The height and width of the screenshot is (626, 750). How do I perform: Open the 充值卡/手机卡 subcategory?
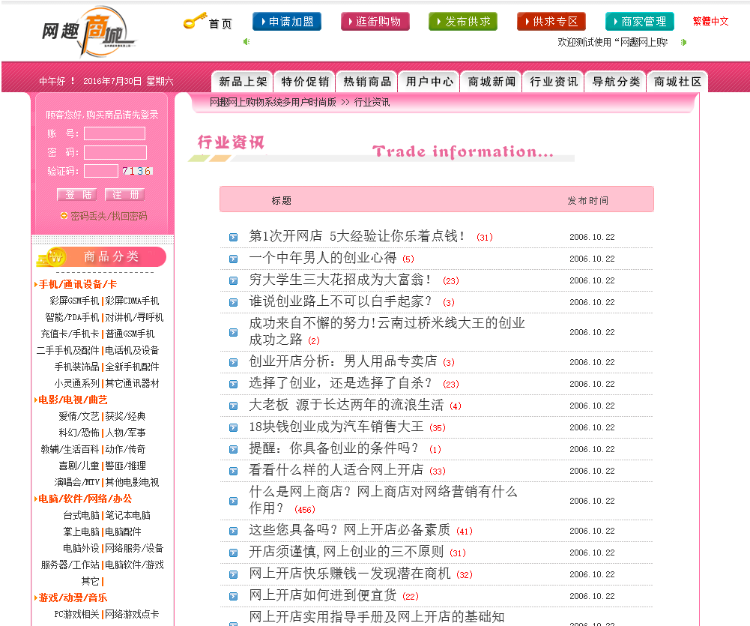coord(70,334)
